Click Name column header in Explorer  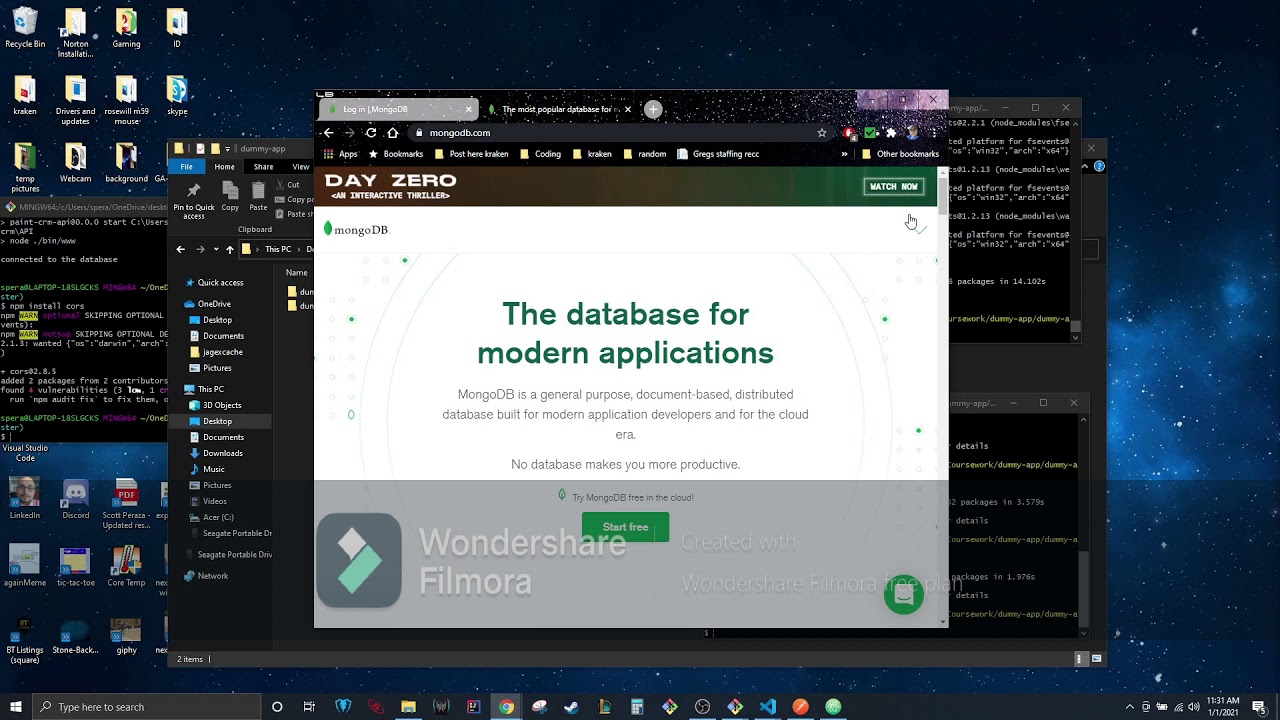(x=296, y=272)
